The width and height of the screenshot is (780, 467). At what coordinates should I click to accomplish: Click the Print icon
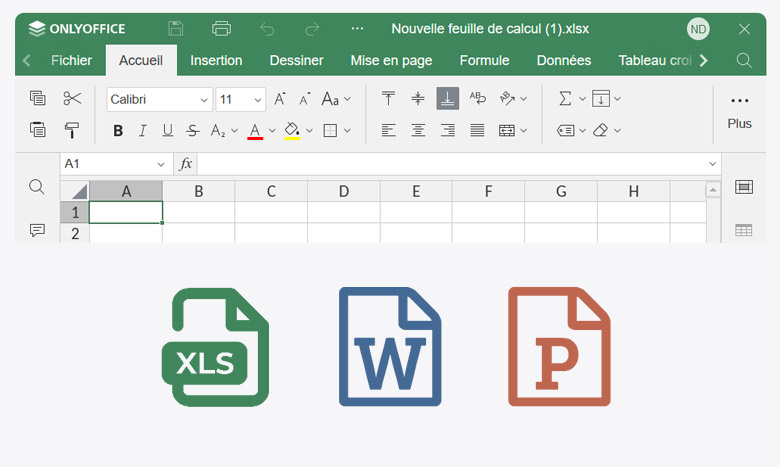click(221, 29)
